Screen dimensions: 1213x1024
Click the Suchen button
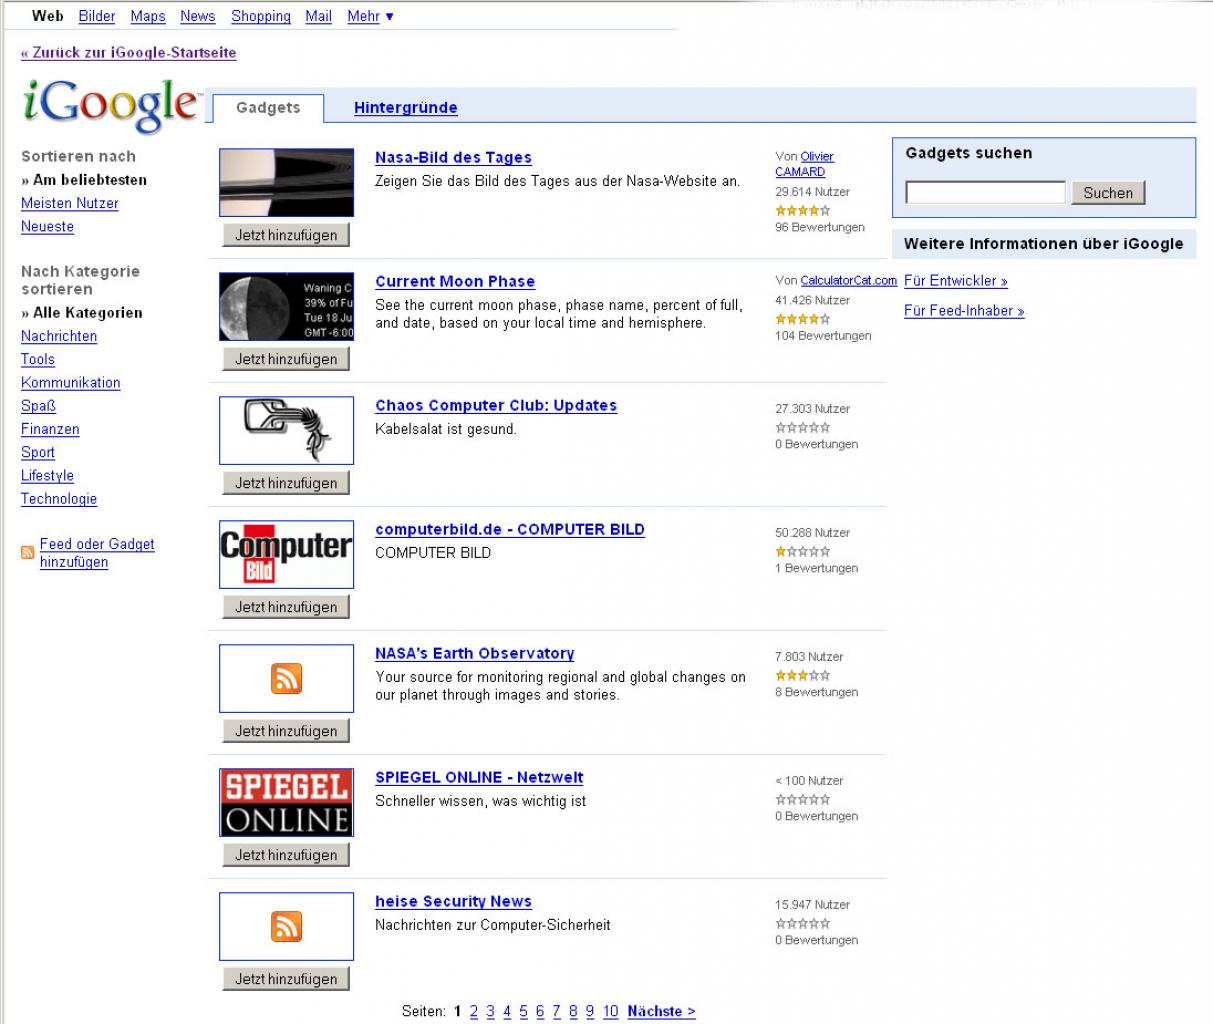(x=1108, y=193)
